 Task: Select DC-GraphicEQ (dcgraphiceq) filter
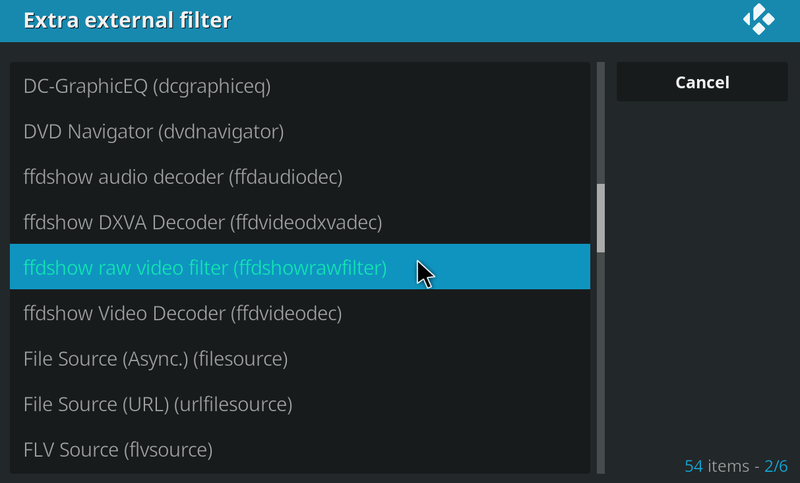tap(147, 86)
